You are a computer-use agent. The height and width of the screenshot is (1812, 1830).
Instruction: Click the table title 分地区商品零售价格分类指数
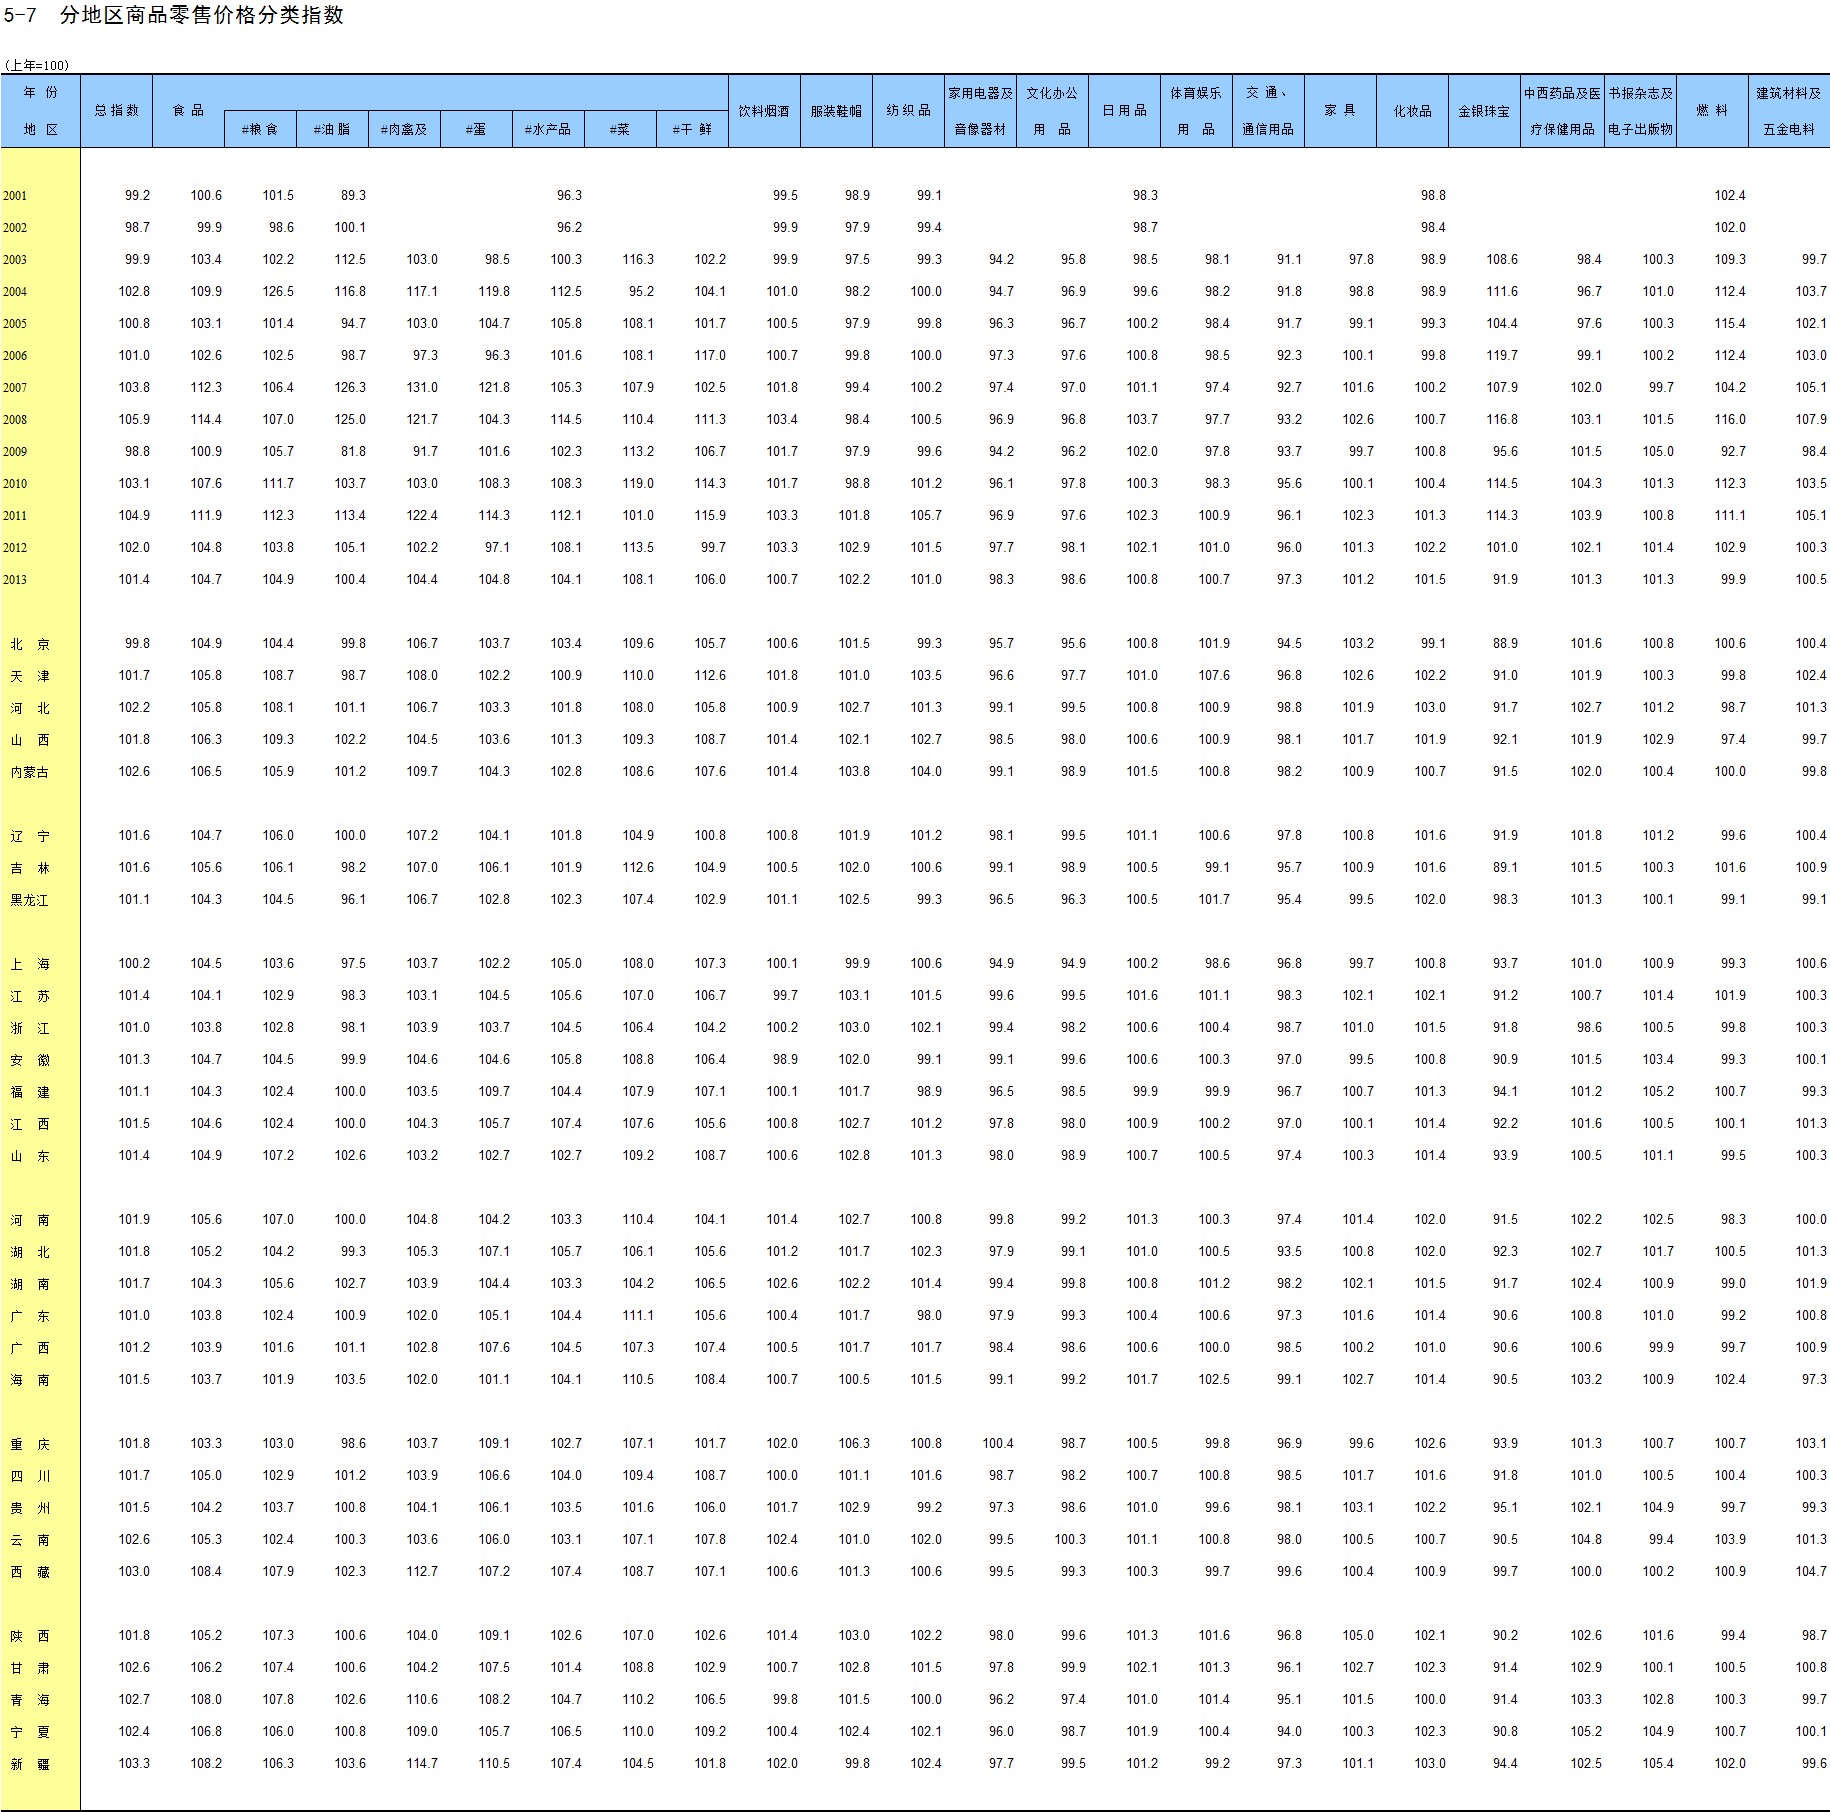(201, 15)
